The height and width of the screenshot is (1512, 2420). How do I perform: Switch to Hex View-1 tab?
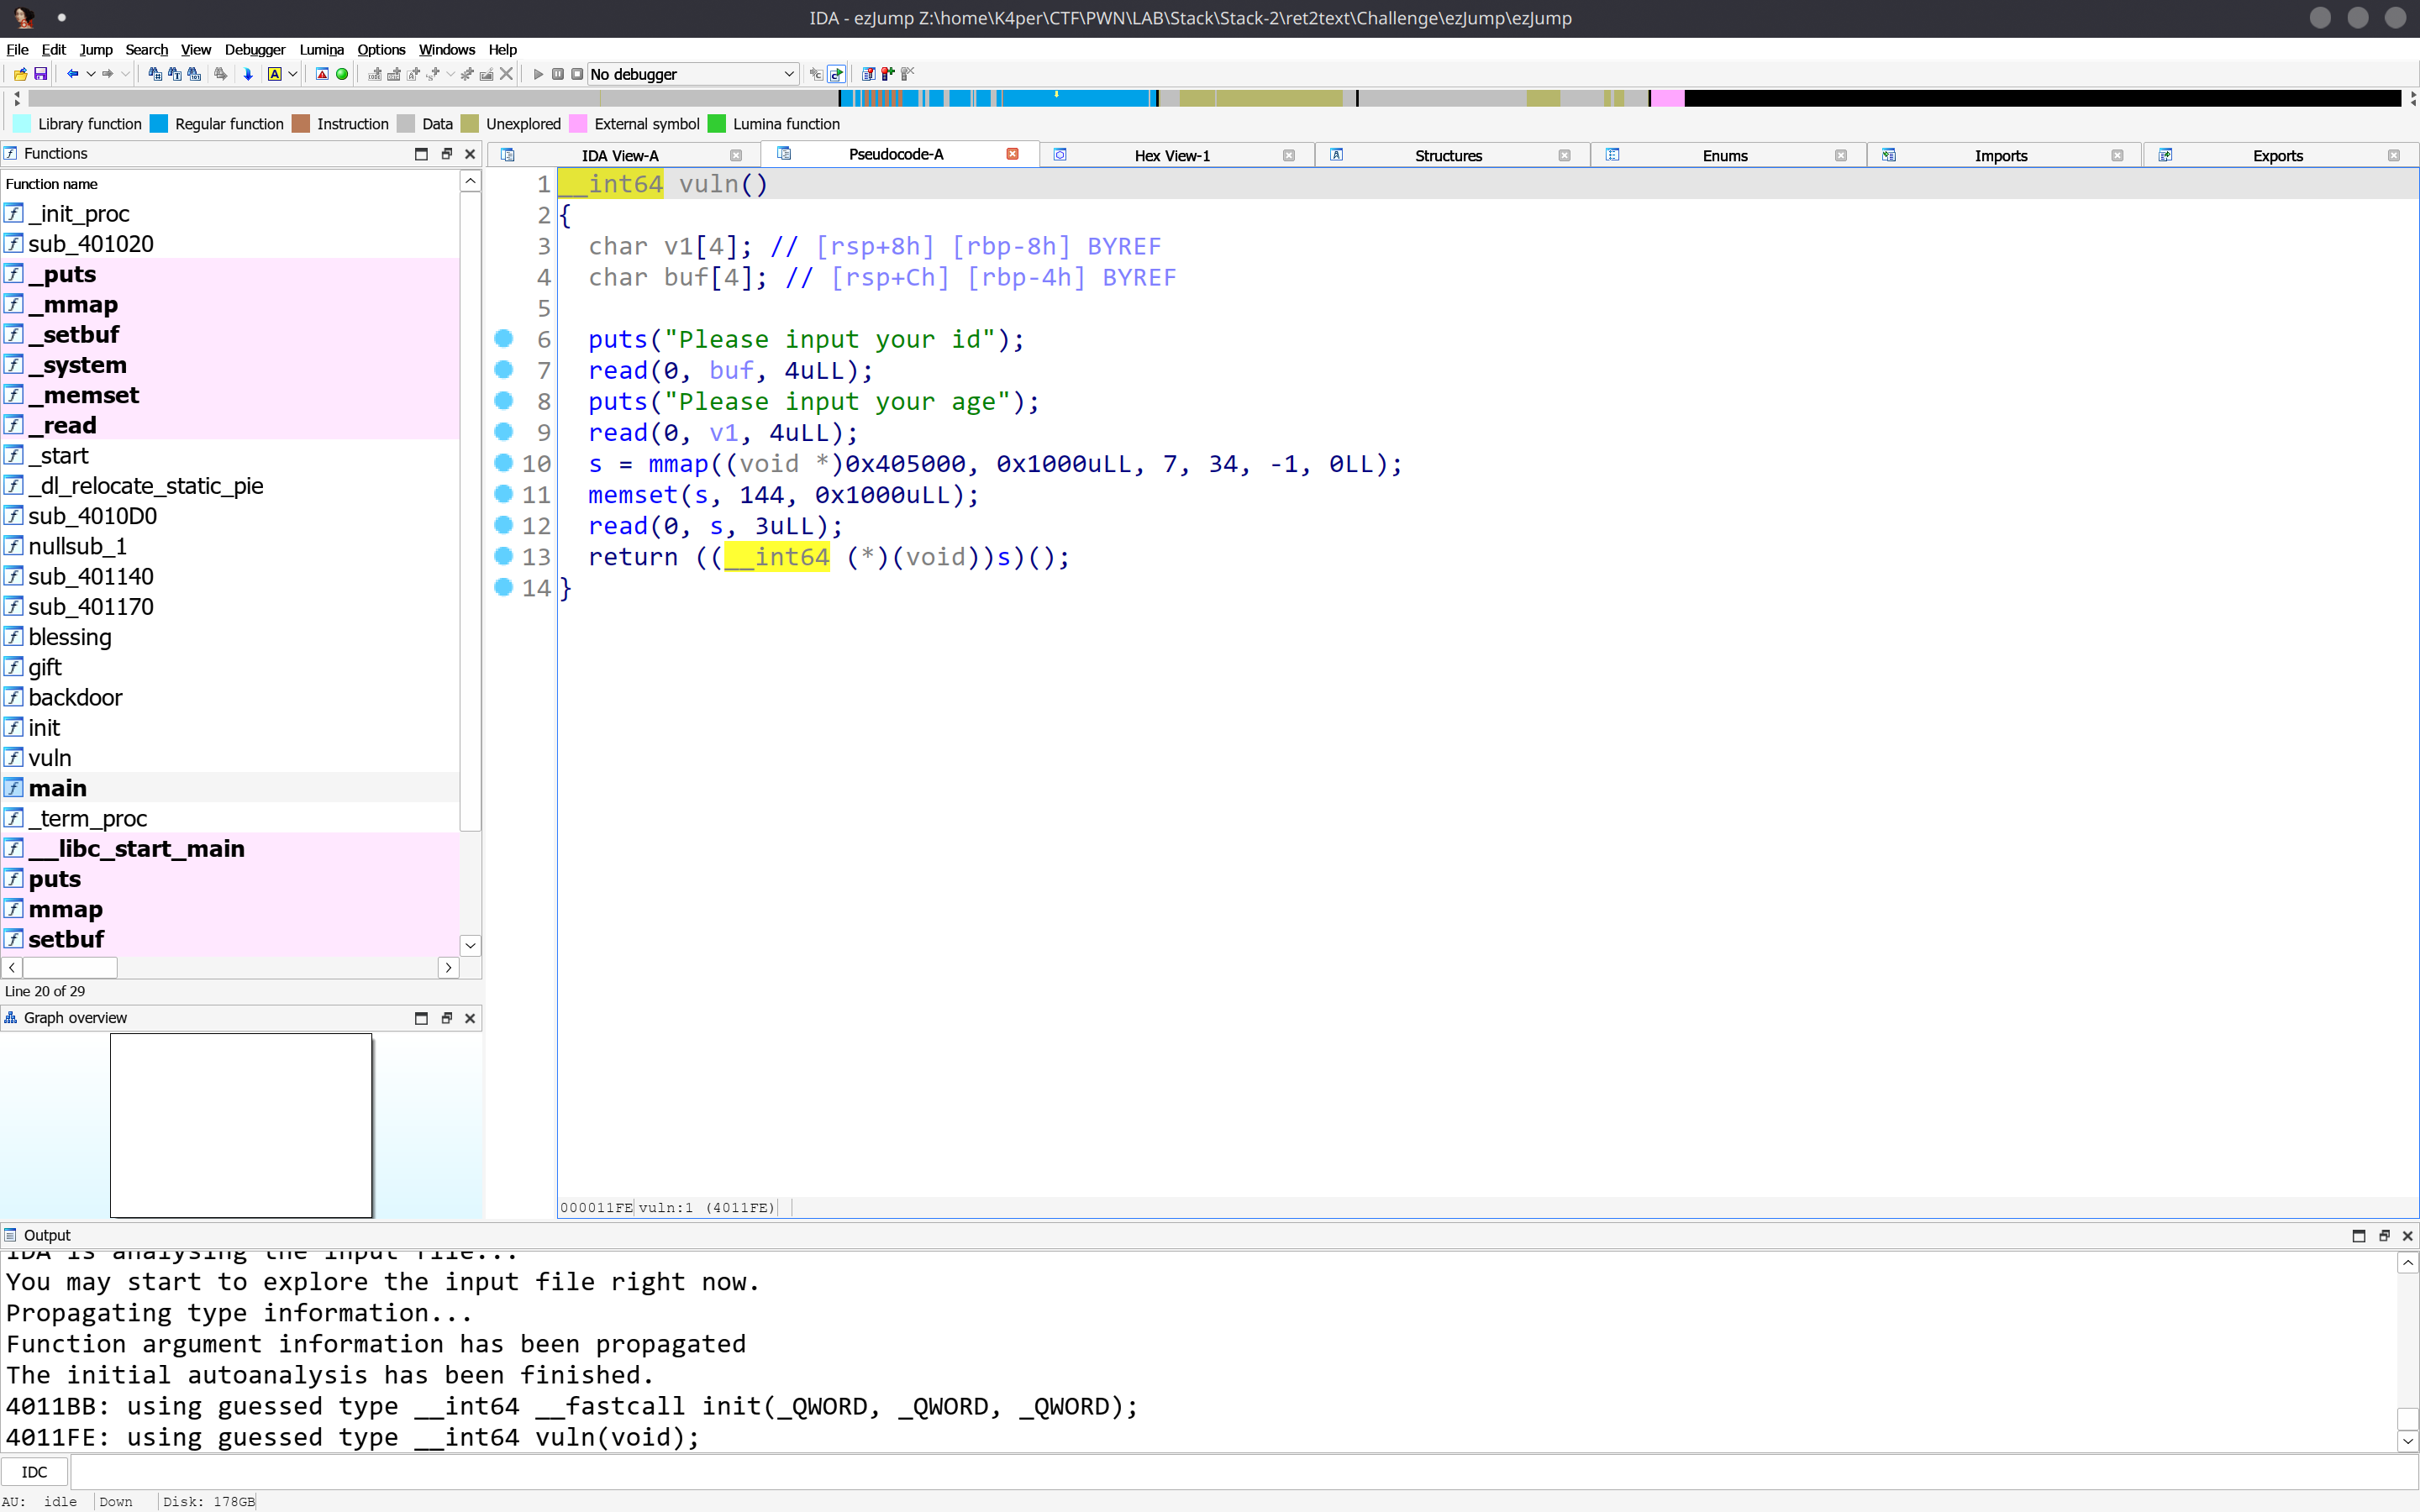1171,155
